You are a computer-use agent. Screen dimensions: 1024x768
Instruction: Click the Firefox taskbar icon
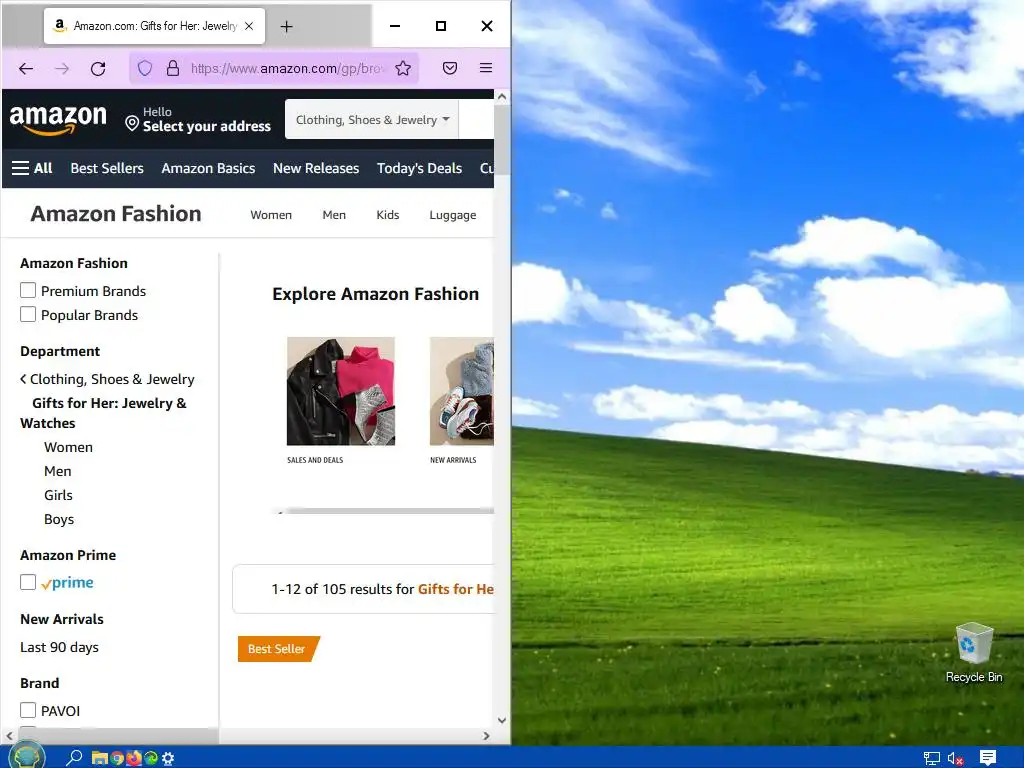[134, 758]
